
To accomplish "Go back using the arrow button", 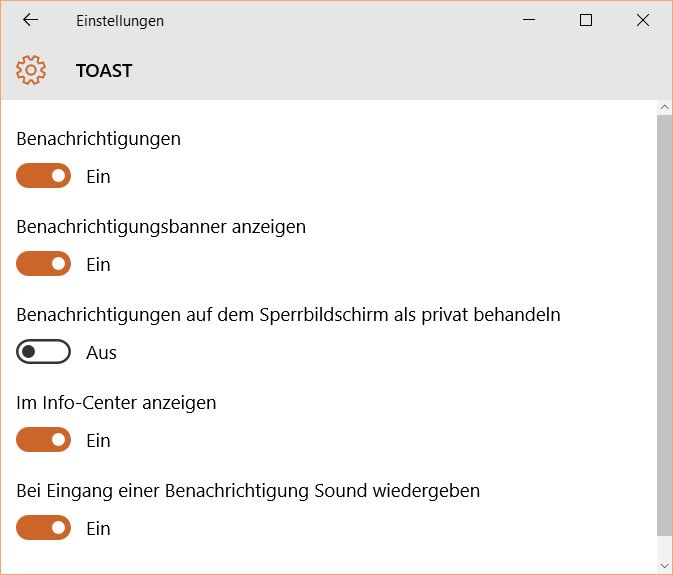I will (30, 20).
